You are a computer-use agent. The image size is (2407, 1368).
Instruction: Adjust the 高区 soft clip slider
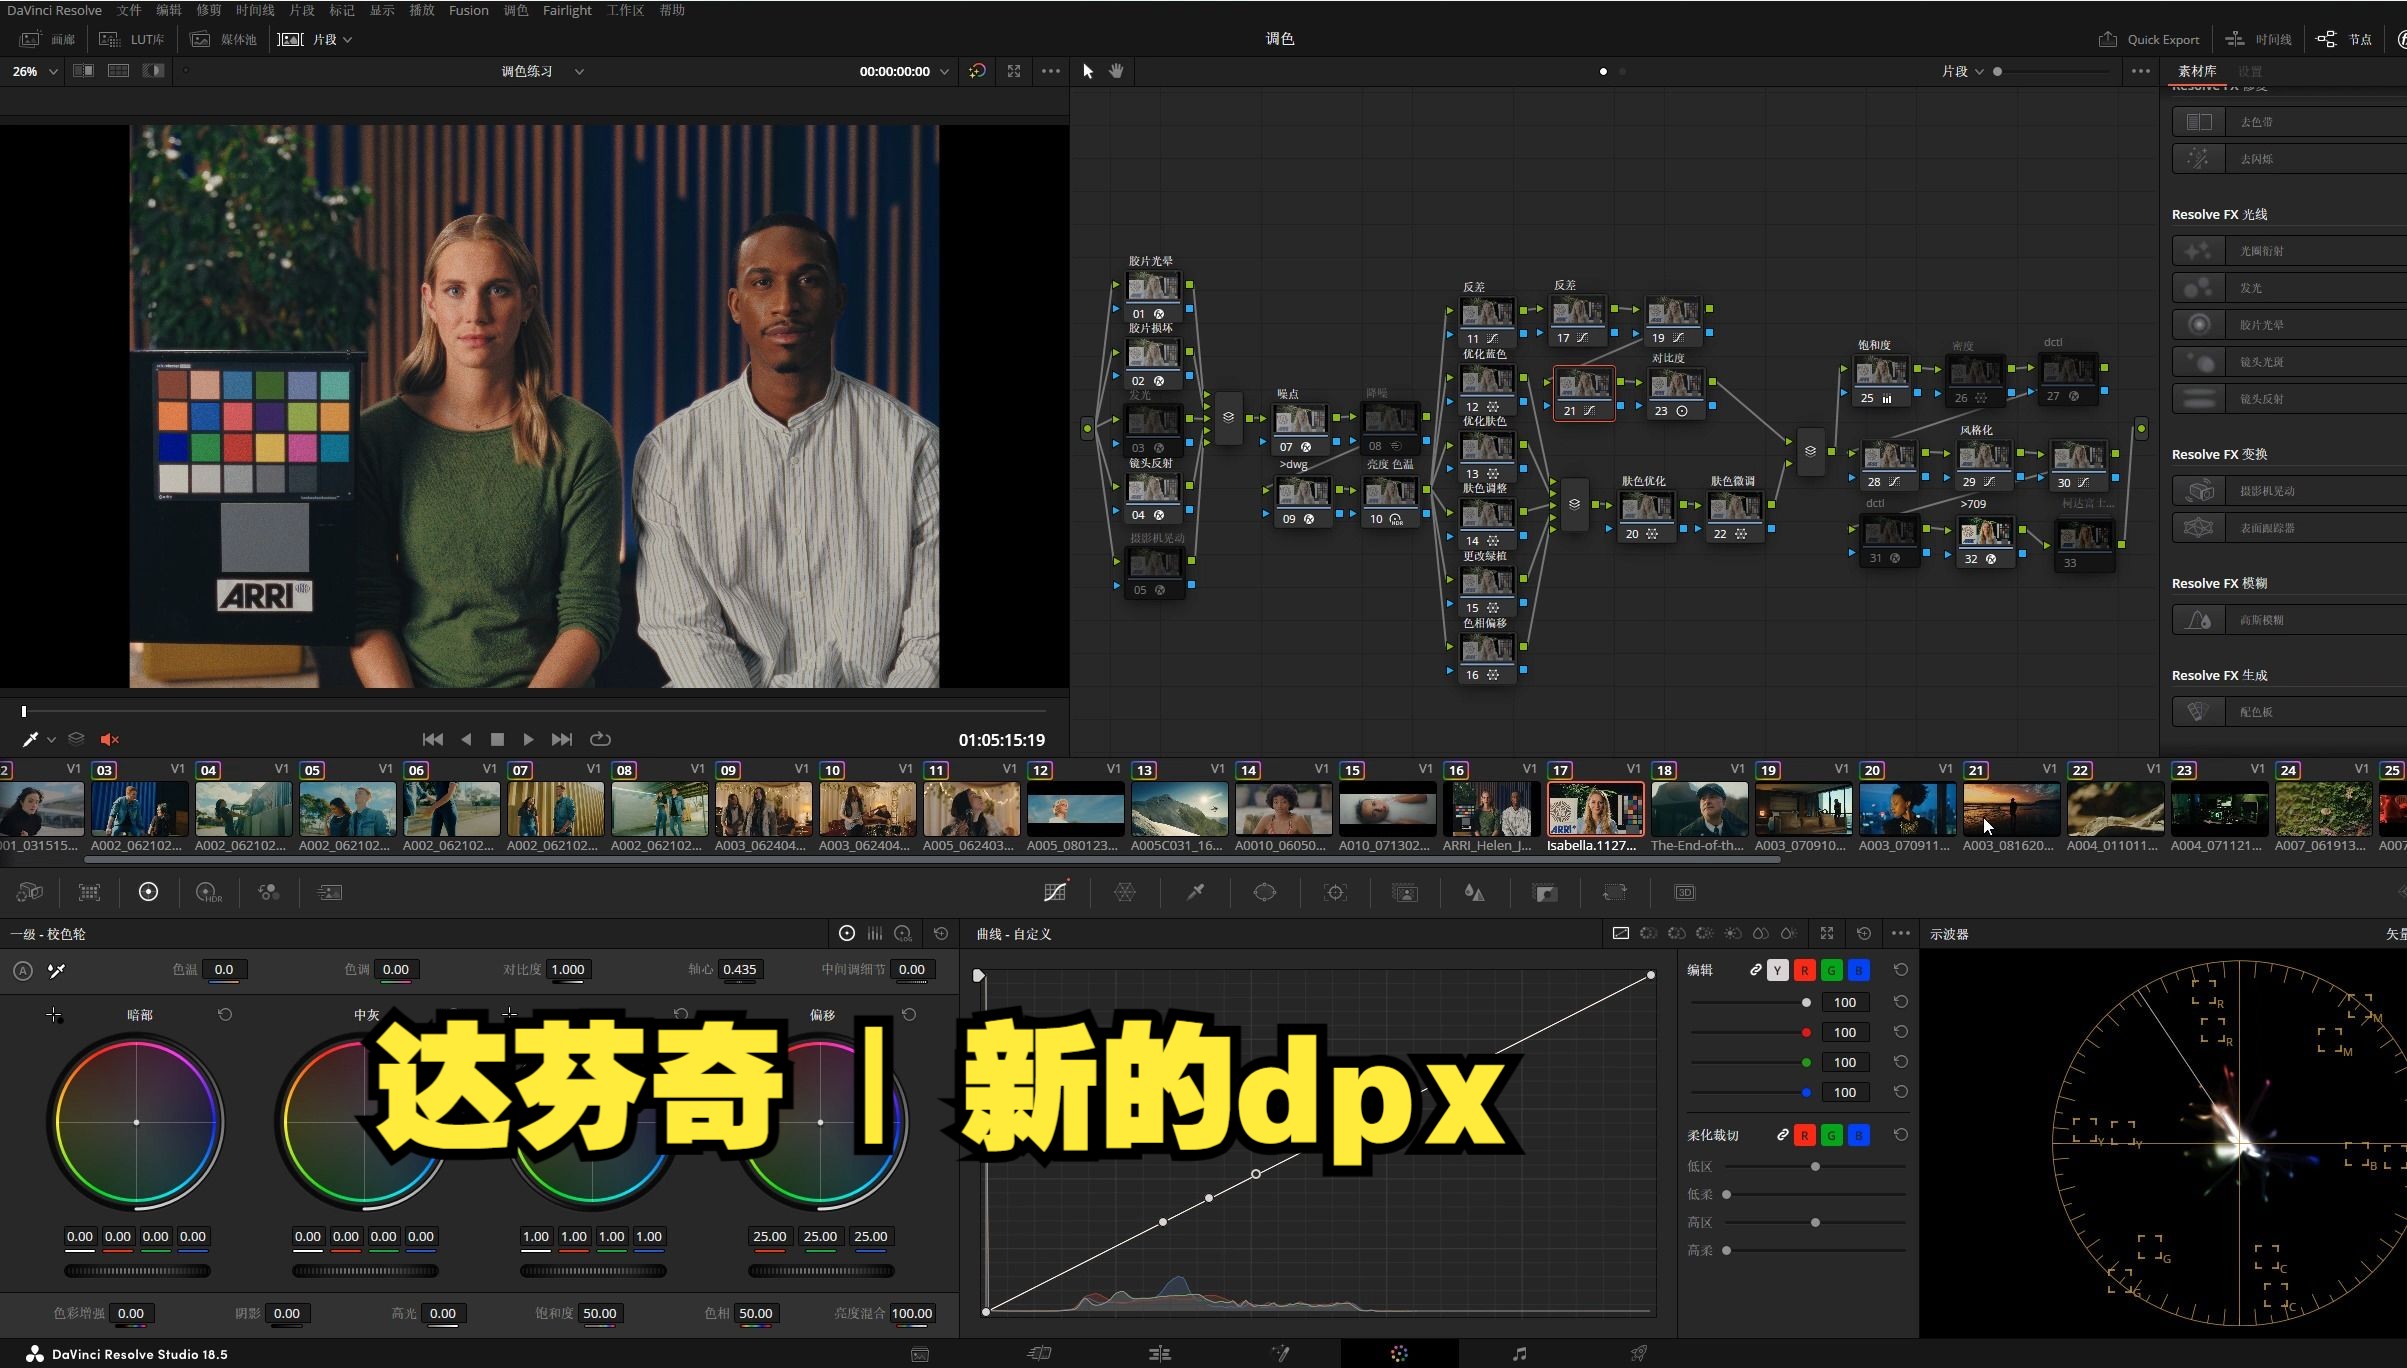click(x=1815, y=1222)
